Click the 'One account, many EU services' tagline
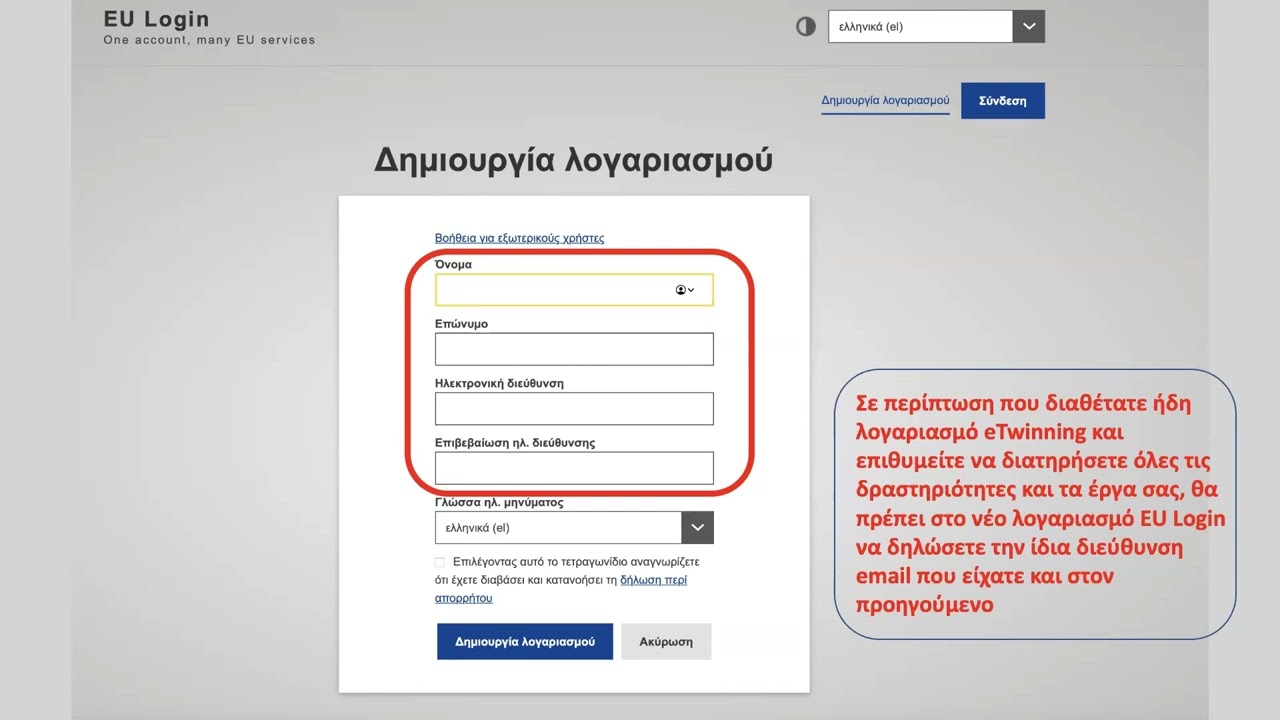Screen dimensions: 1280x720 (x=209, y=40)
